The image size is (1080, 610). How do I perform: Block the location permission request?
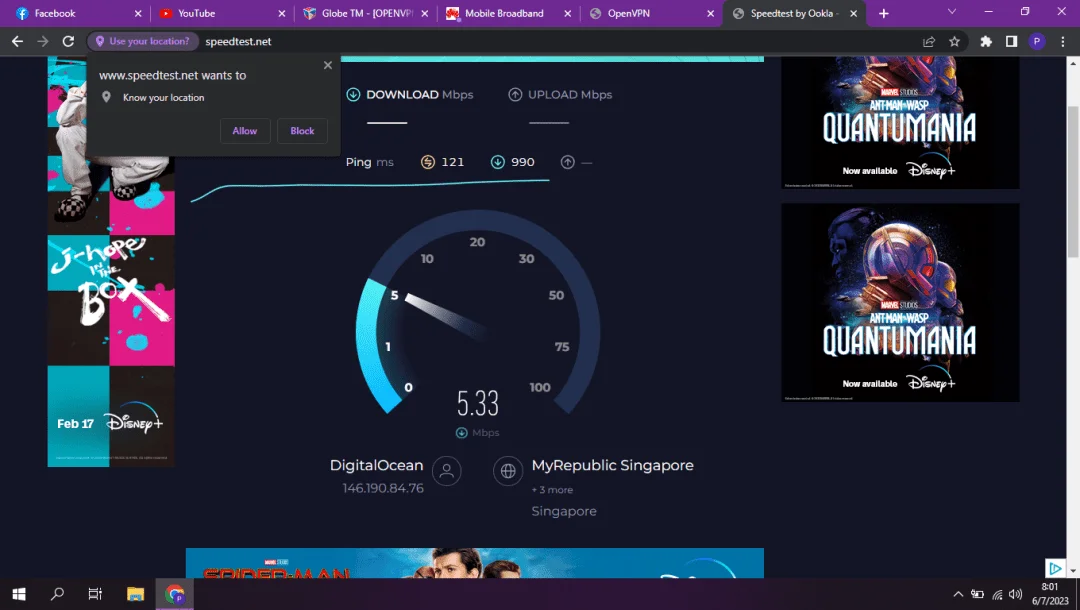pos(302,131)
